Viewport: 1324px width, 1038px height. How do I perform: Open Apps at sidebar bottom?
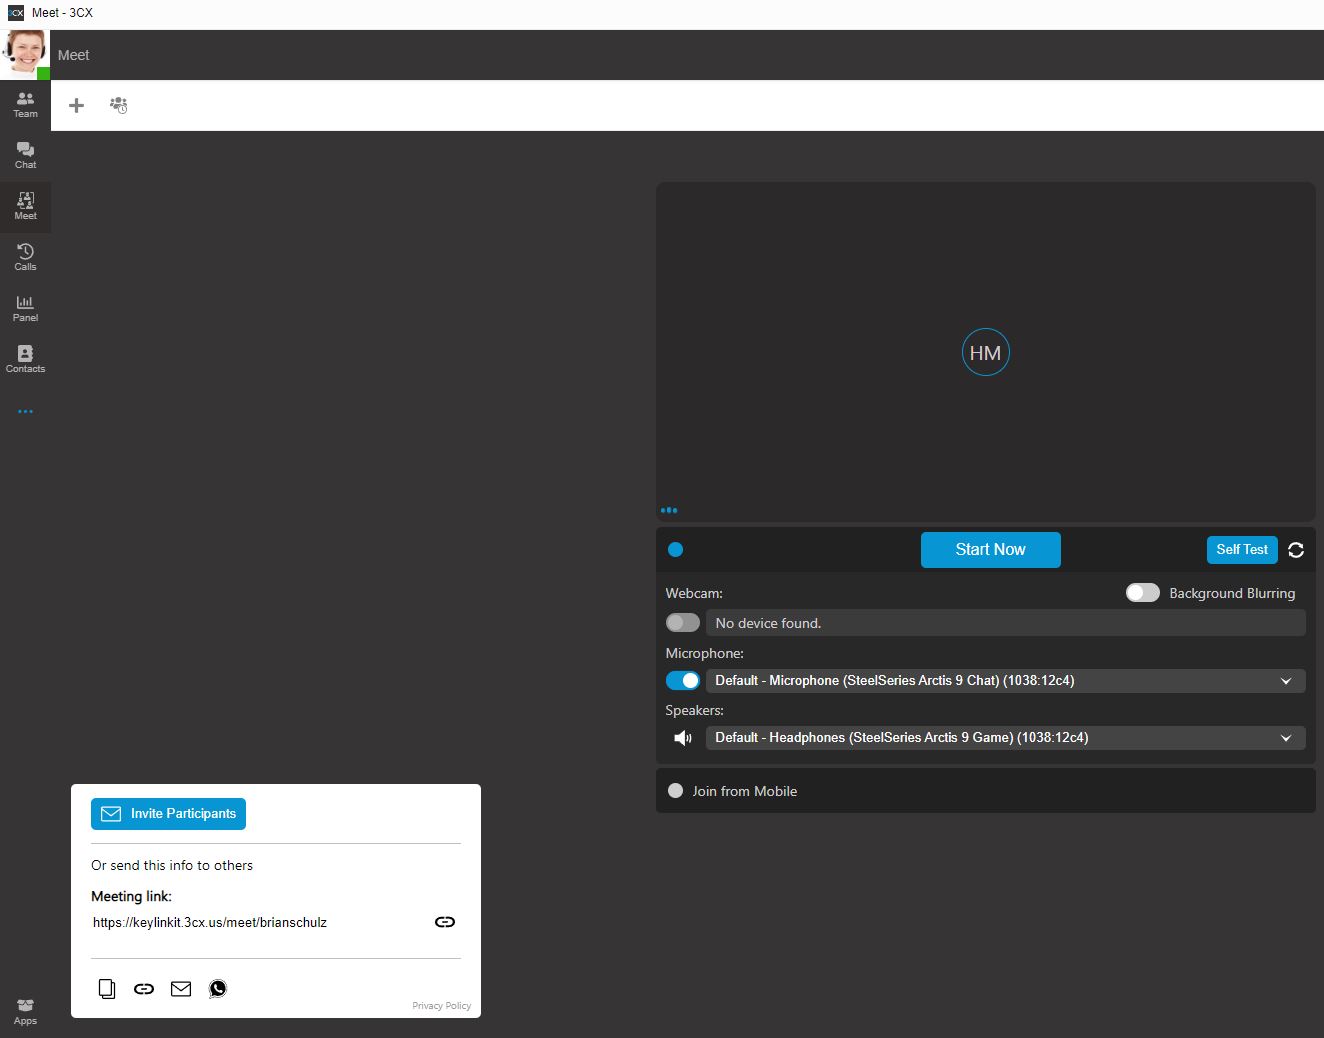(25, 1011)
